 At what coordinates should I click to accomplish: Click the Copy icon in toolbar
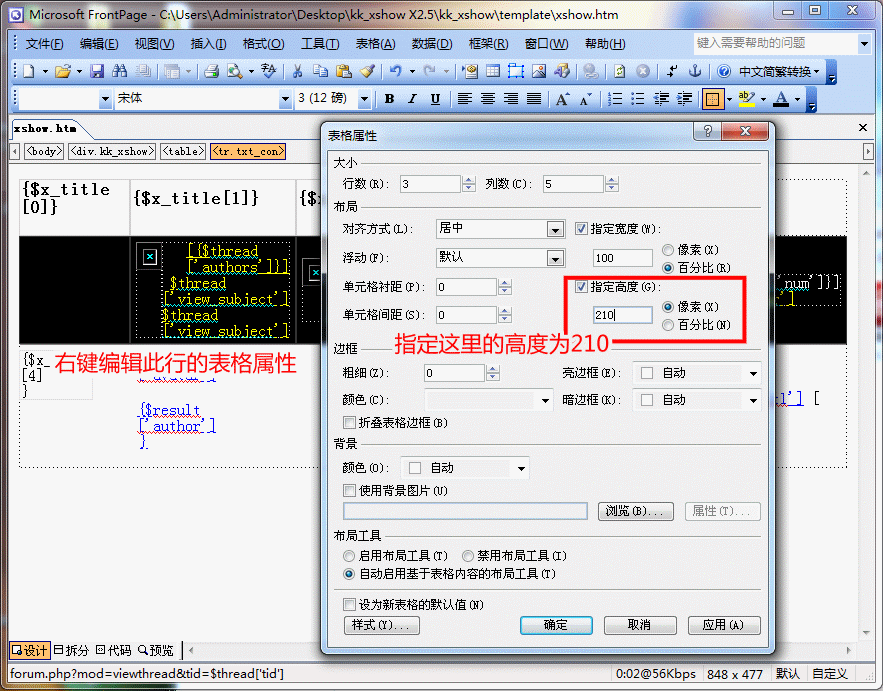click(320, 71)
